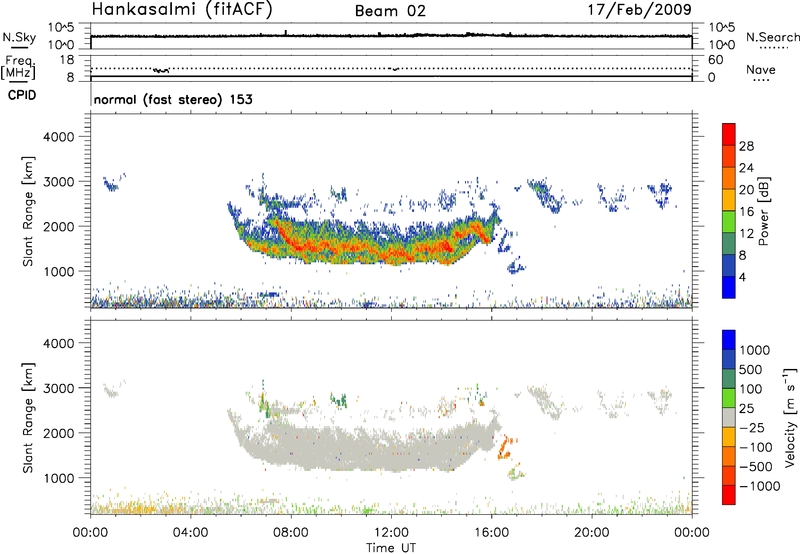
Task: Click the 'Power [dB]' color bar label
Action: [x=763, y=211]
